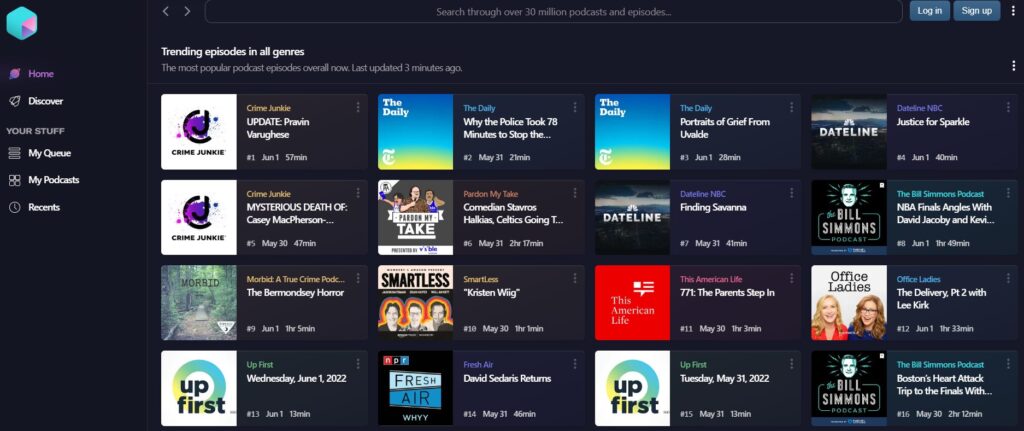Navigate to the Discover section
Image resolution: width=1024 pixels, height=431 pixels.
(45, 101)
